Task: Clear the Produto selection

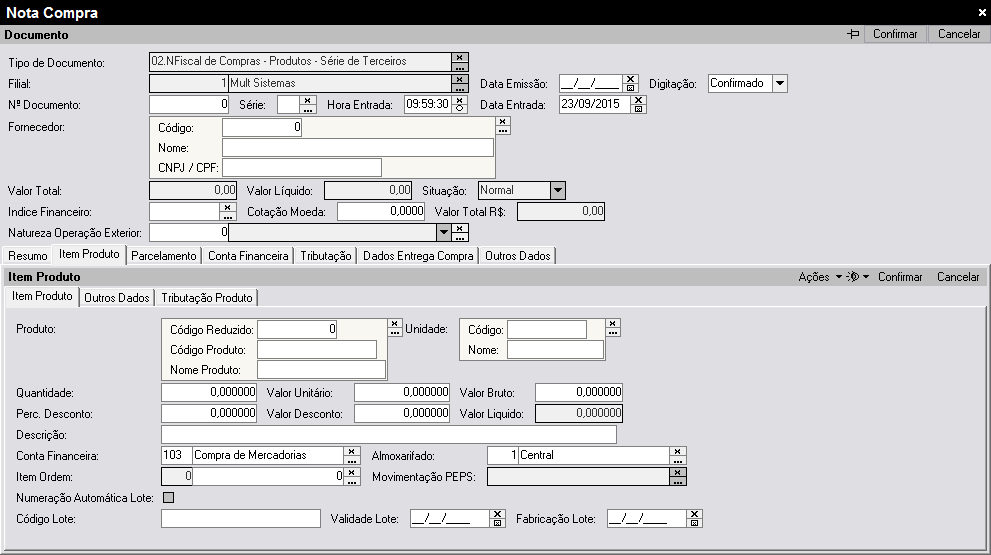Action: click(x=394, y=323)
